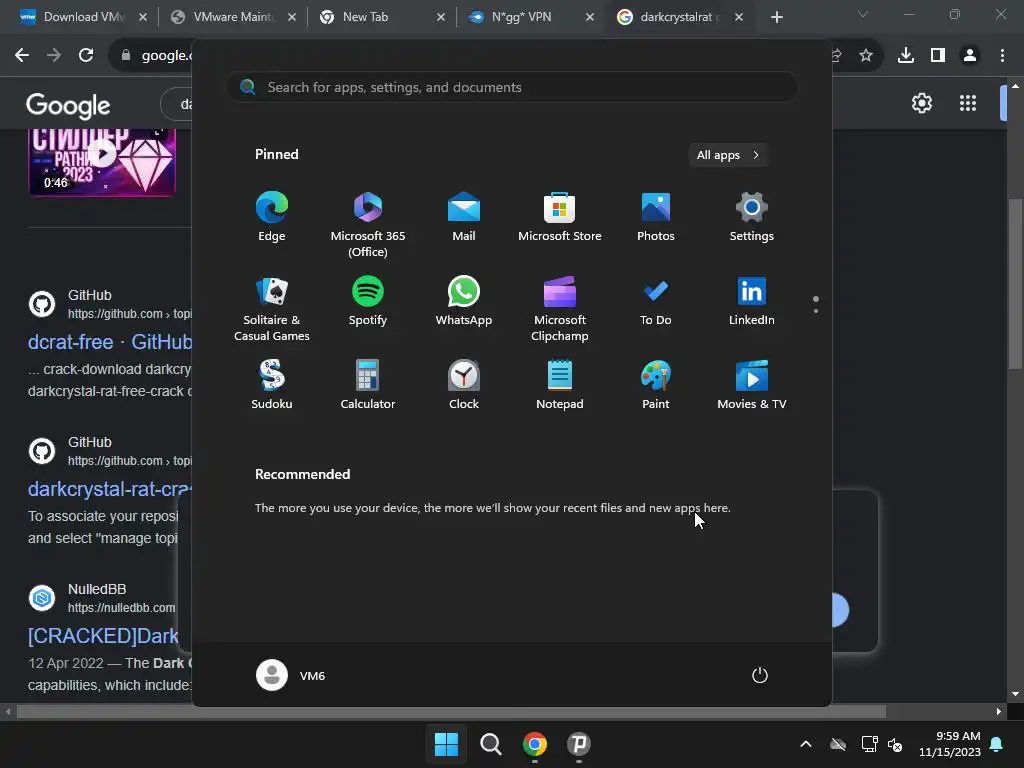The height and width of the screenshot is (768, 1024).
Task: Launch Movies & TV
Action: coord(752,385)
